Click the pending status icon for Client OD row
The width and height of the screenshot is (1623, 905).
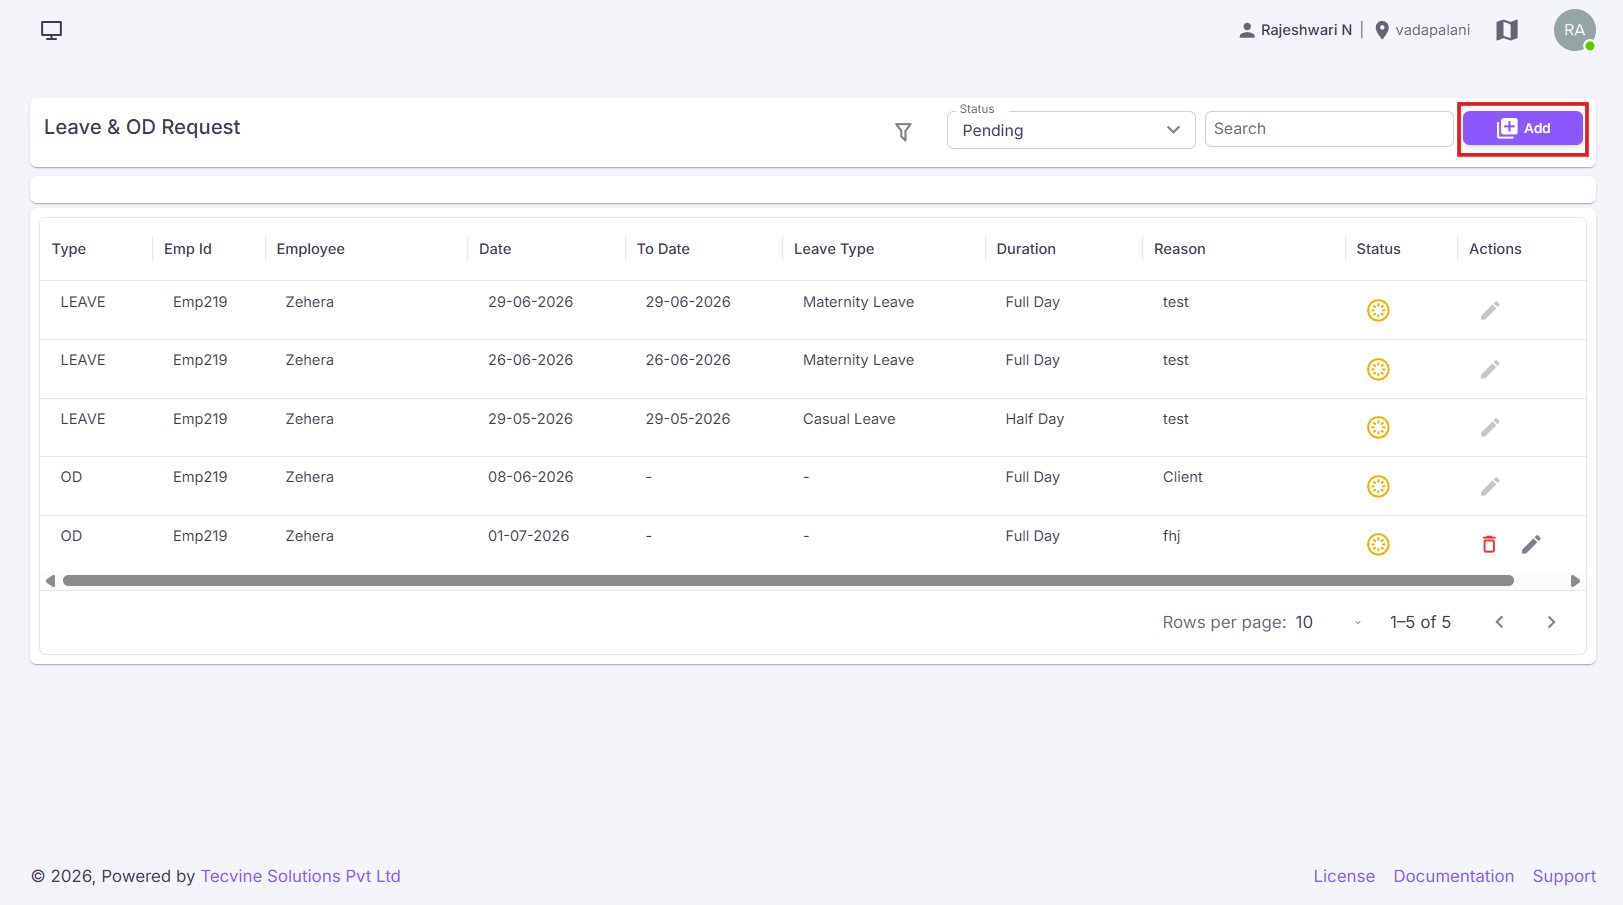coord(1378,486)
